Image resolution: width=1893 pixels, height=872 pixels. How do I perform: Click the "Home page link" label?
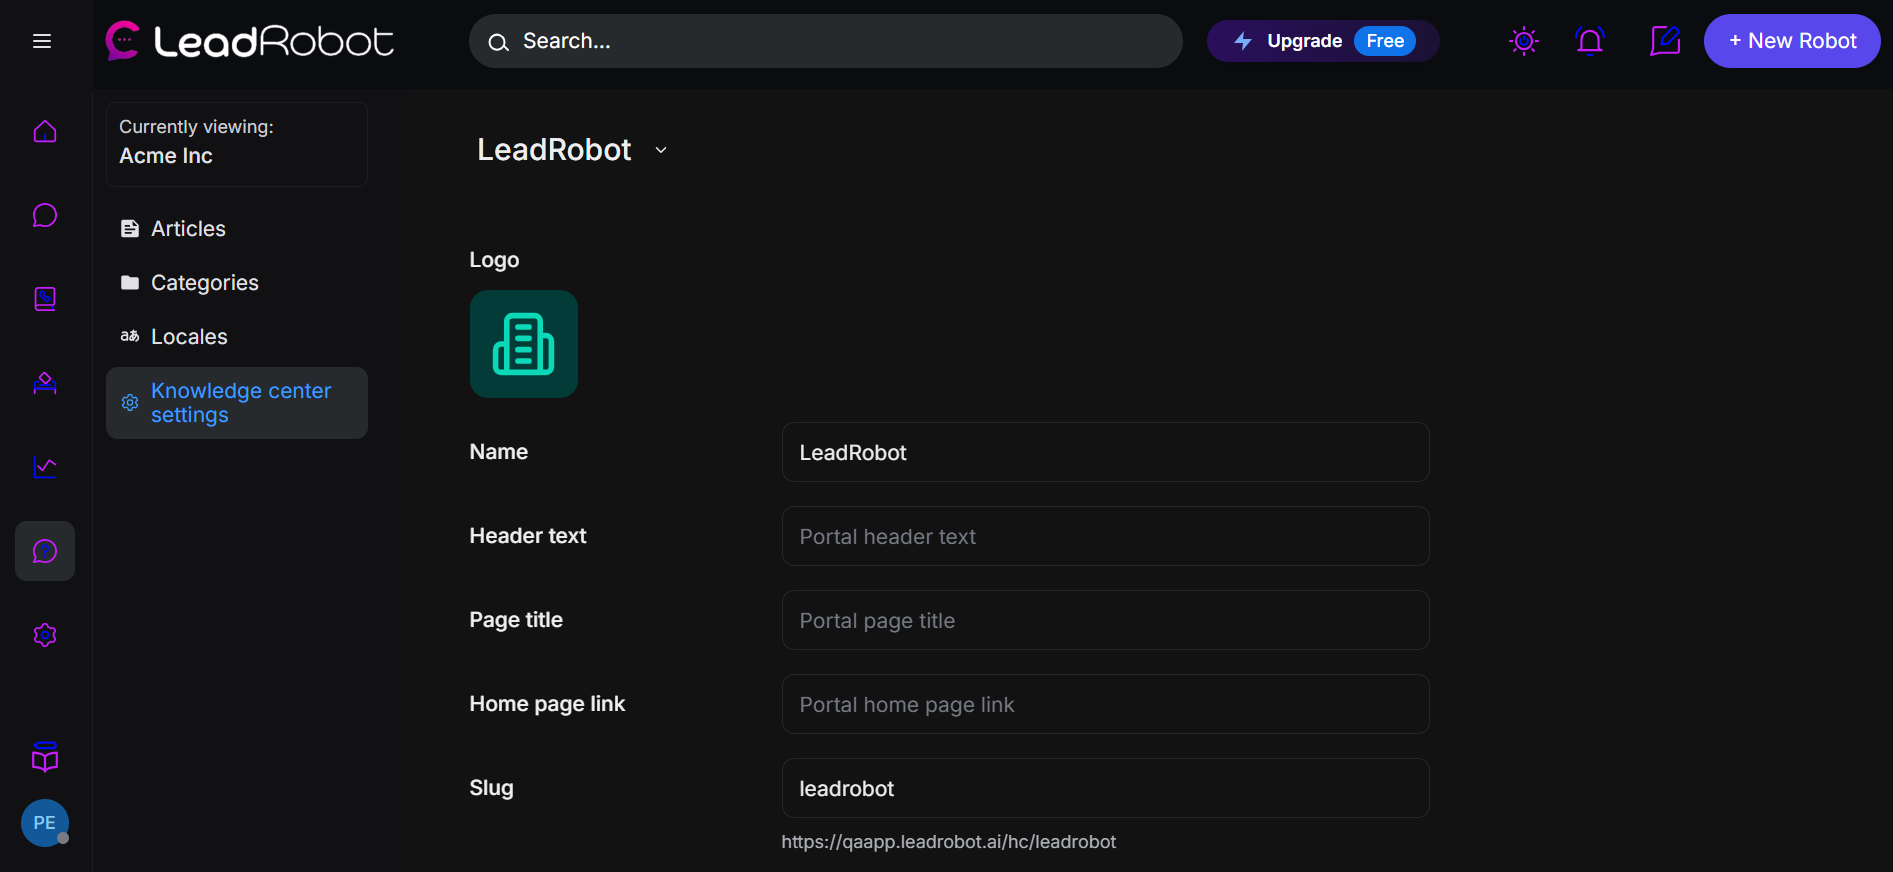[x=547, y=704]
